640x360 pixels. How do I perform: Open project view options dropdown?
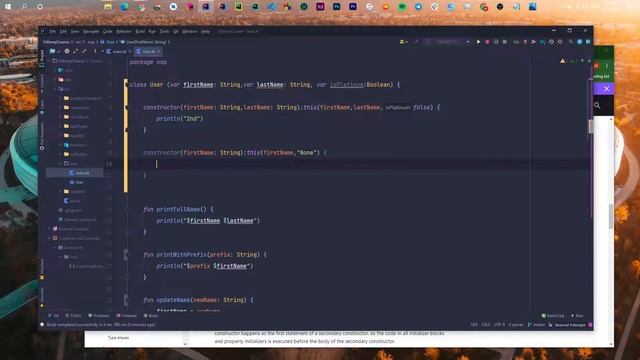tap(54, 51)
